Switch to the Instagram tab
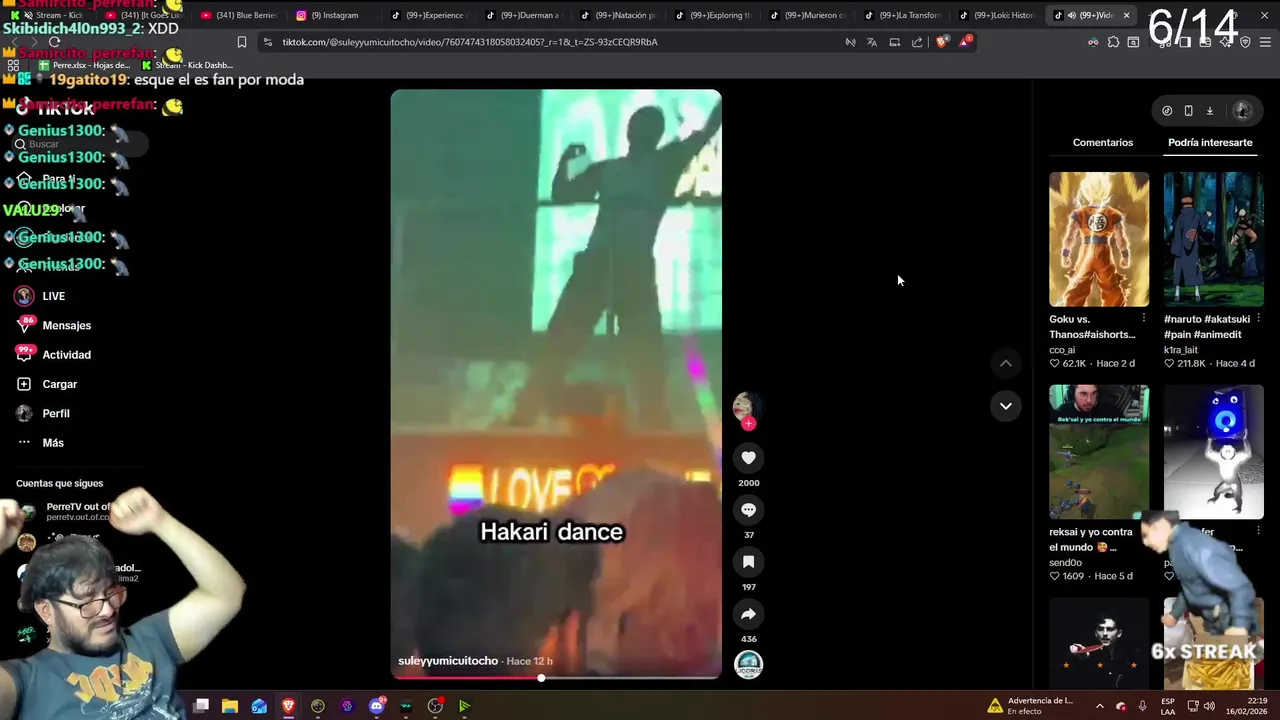This screenshot has width=1280, height=720. [332, 15]
